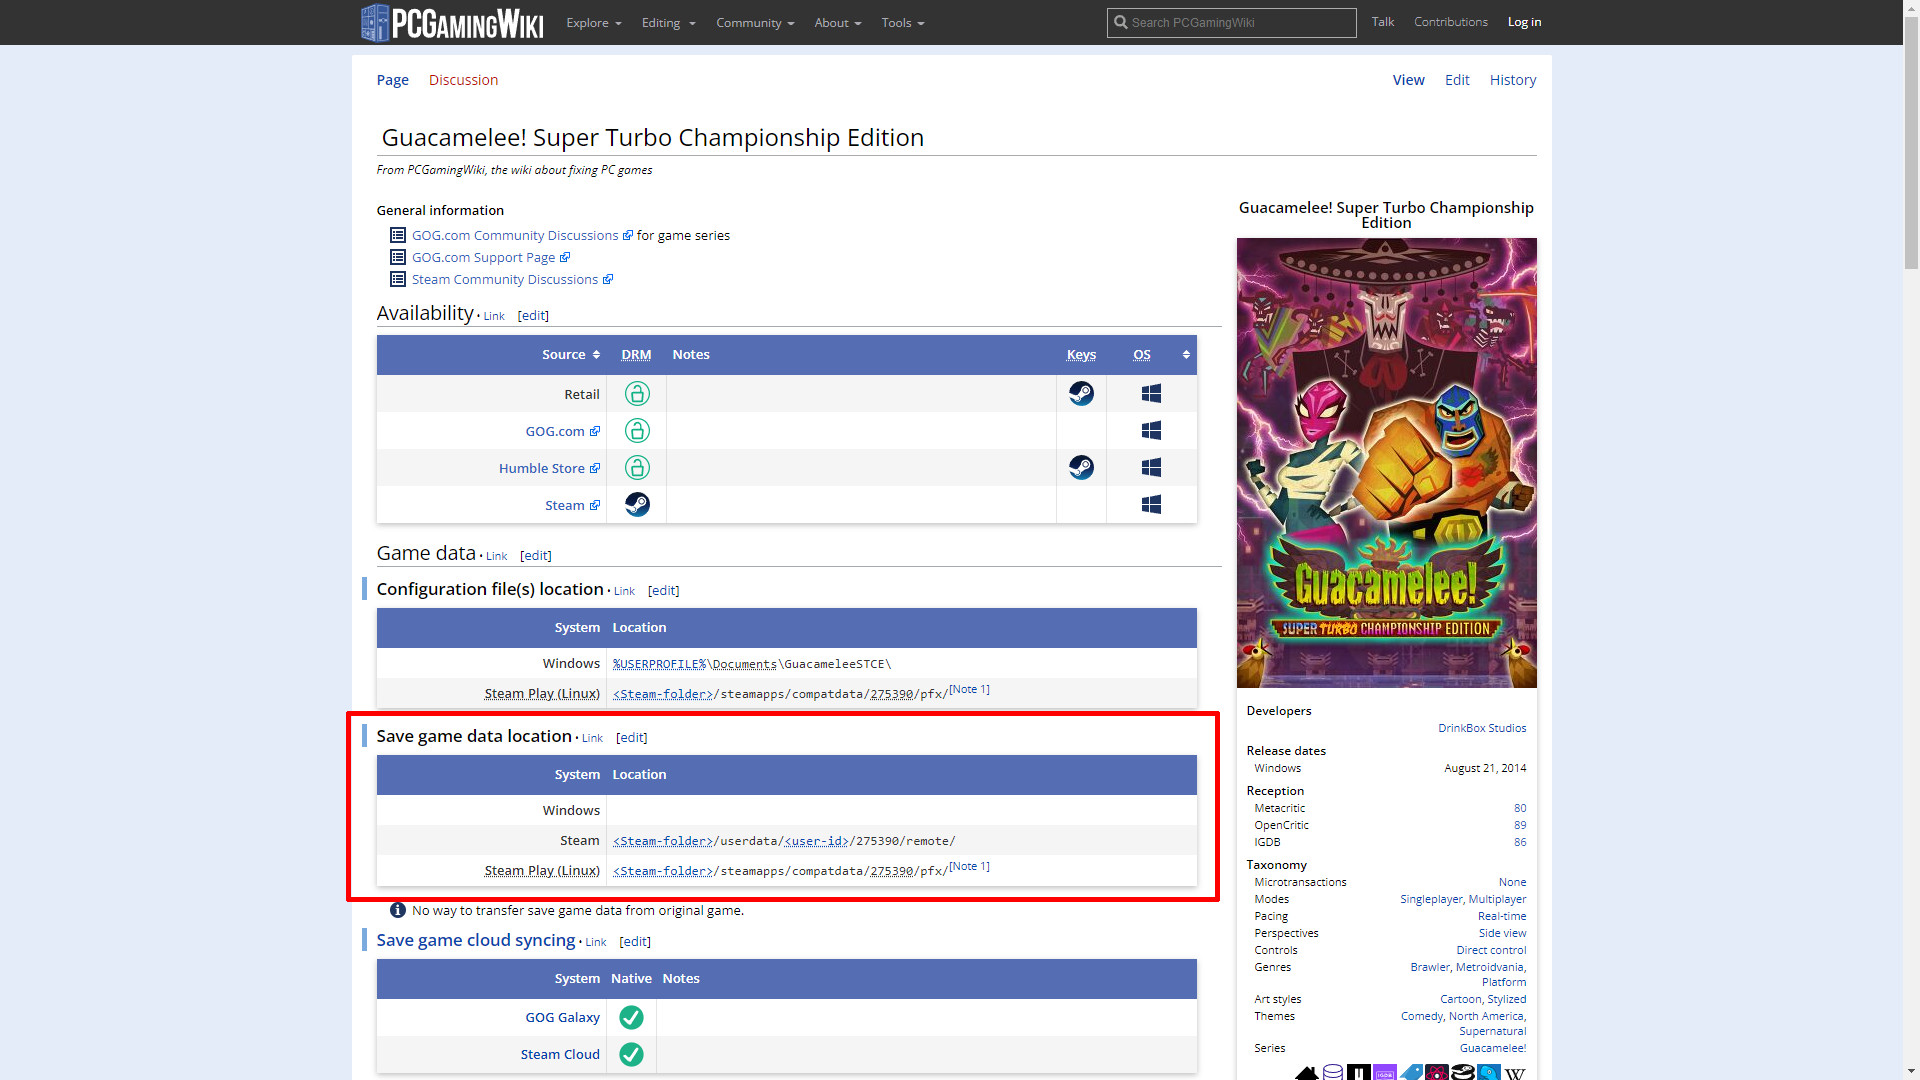Screen dimensions: 1920x1080
Task: Click the IGDB icon in infobox links
Action: [1385, 1073]
